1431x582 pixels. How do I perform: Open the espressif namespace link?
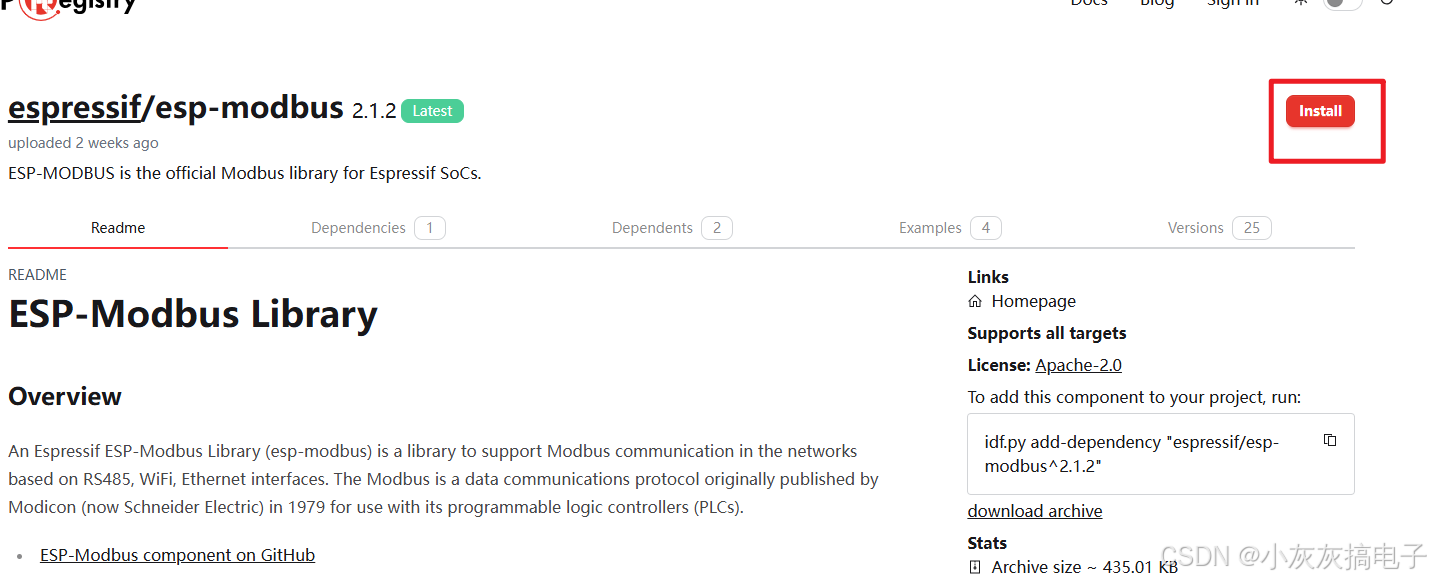click(74, 108)
